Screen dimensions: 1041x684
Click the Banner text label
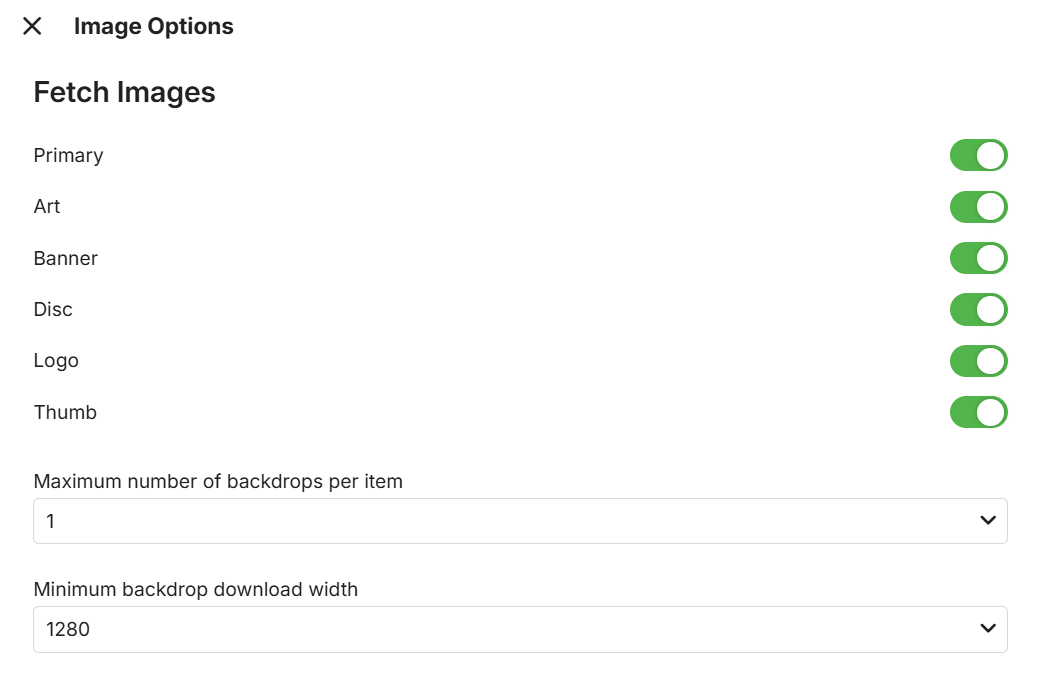(x=66, y=259)
